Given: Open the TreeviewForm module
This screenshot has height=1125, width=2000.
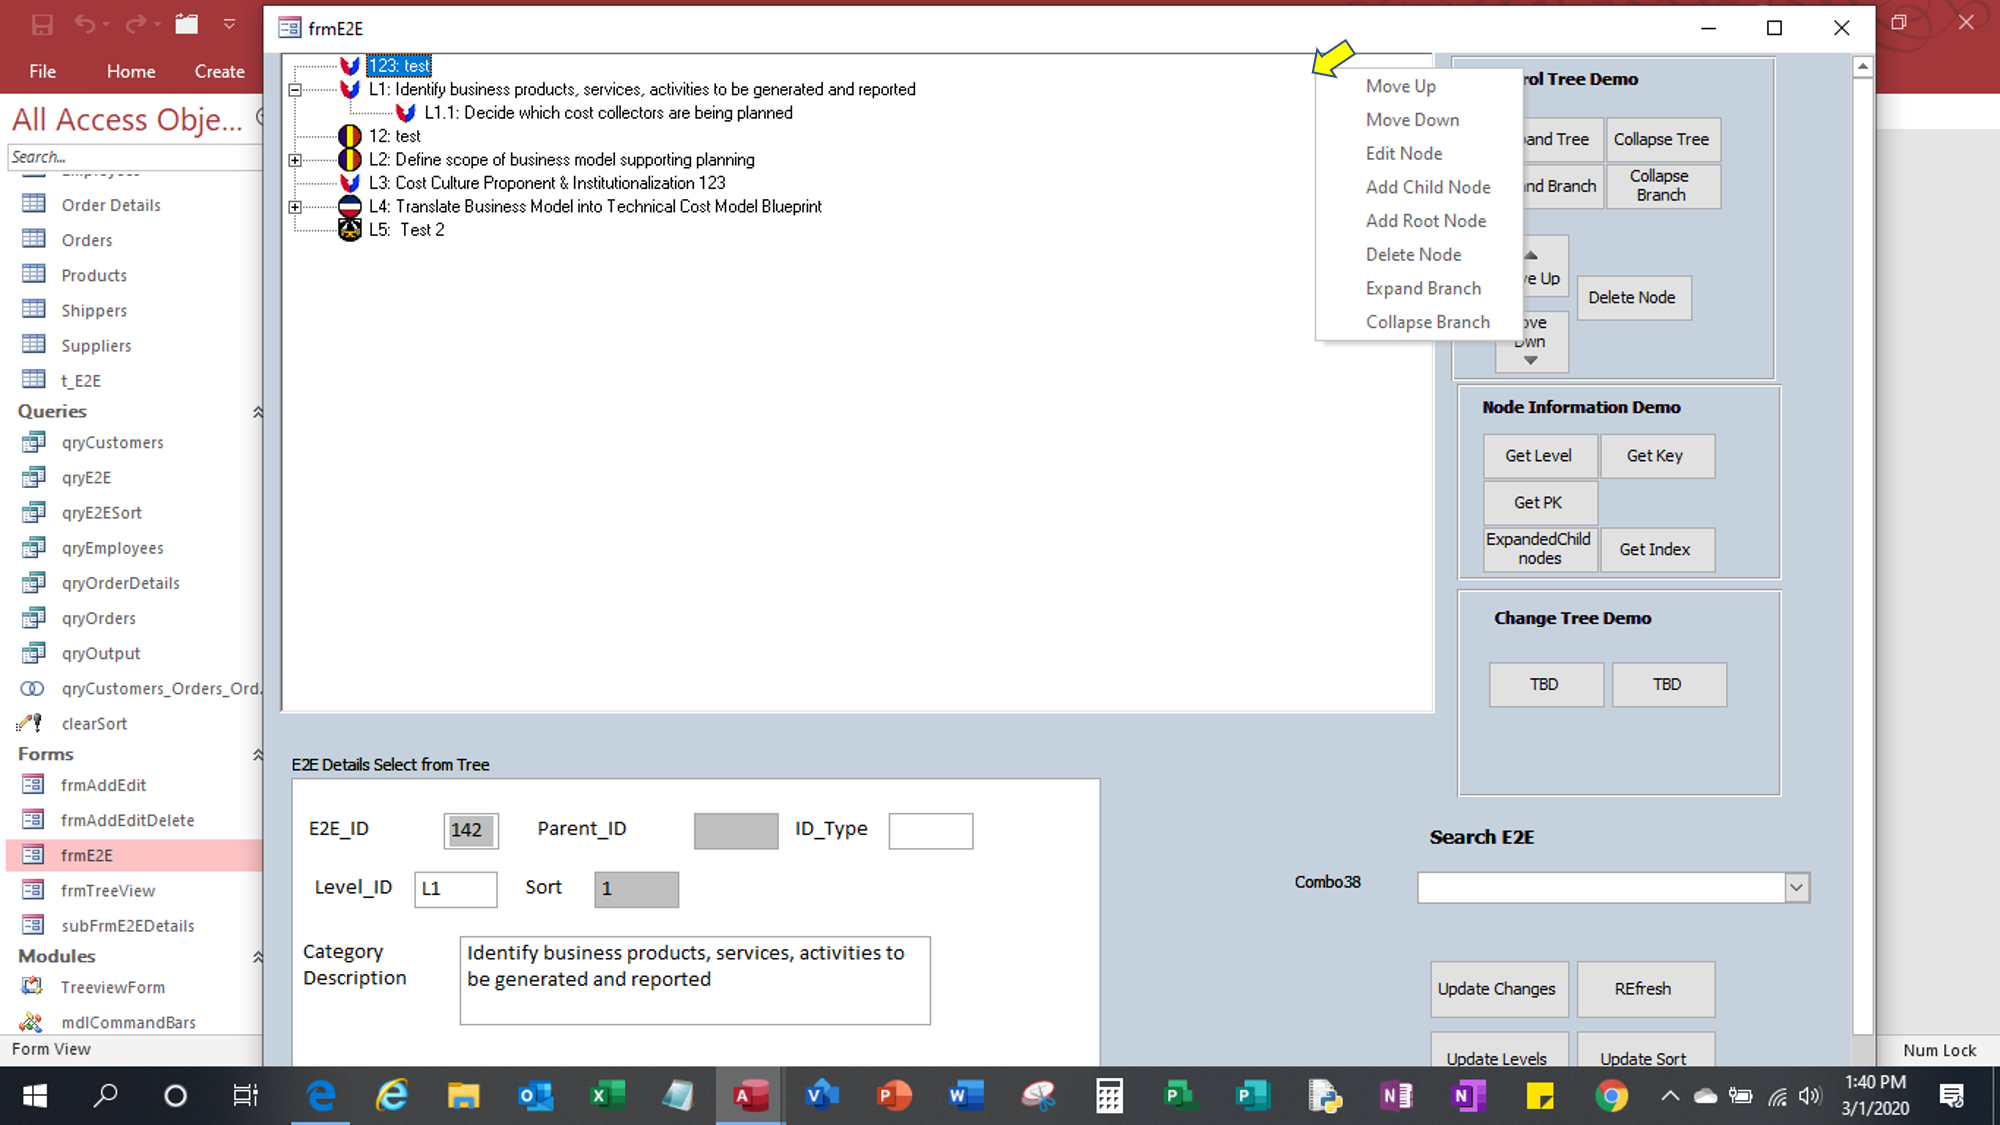Looking at the screenshot, I should (x=112, y=987).
